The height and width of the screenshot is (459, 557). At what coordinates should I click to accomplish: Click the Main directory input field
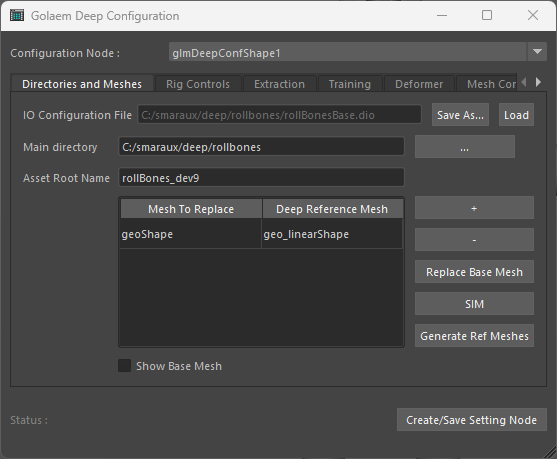click(261, 146)
